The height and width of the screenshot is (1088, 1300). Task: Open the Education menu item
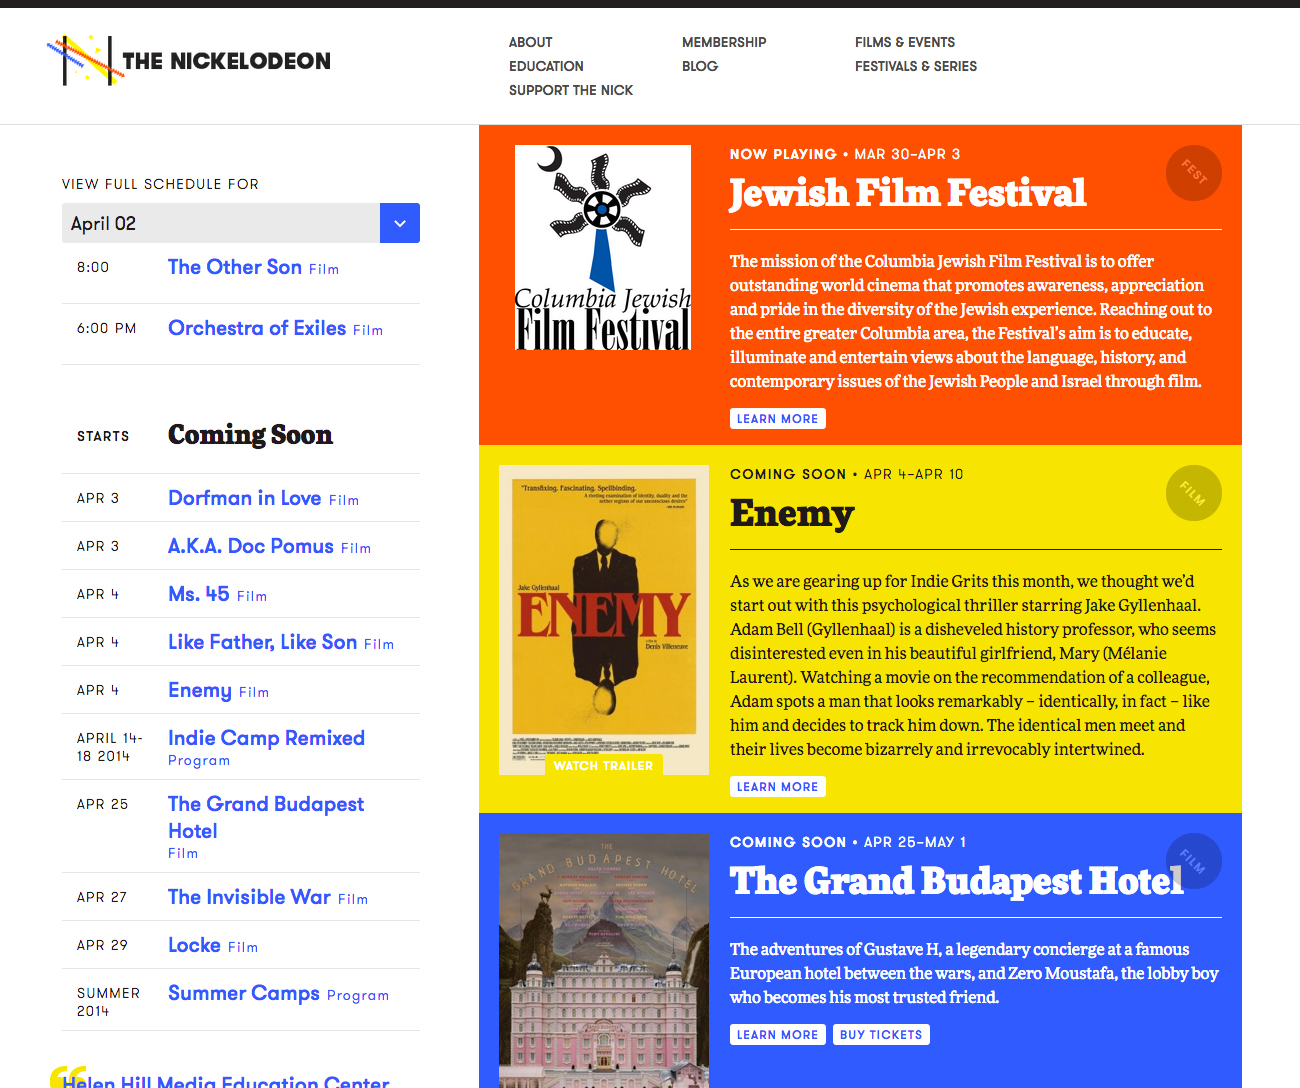[x=546, y=66]
